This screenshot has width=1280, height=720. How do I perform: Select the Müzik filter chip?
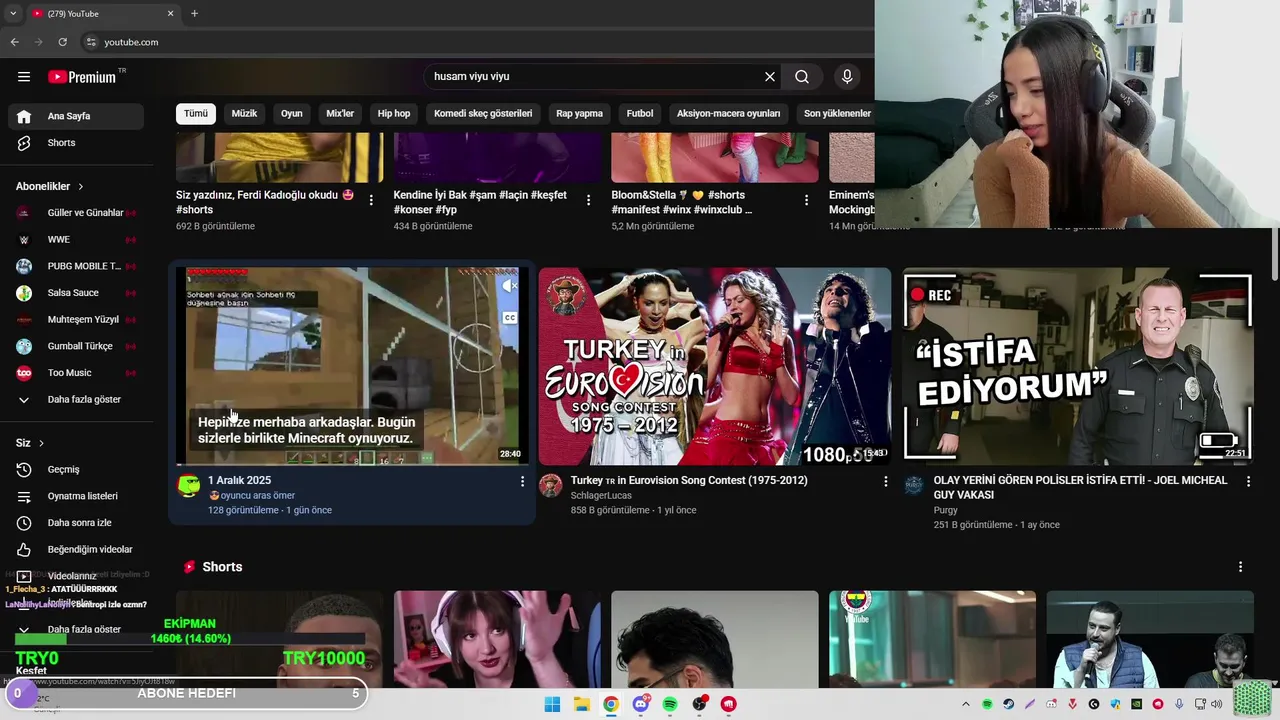coord(244,113)
